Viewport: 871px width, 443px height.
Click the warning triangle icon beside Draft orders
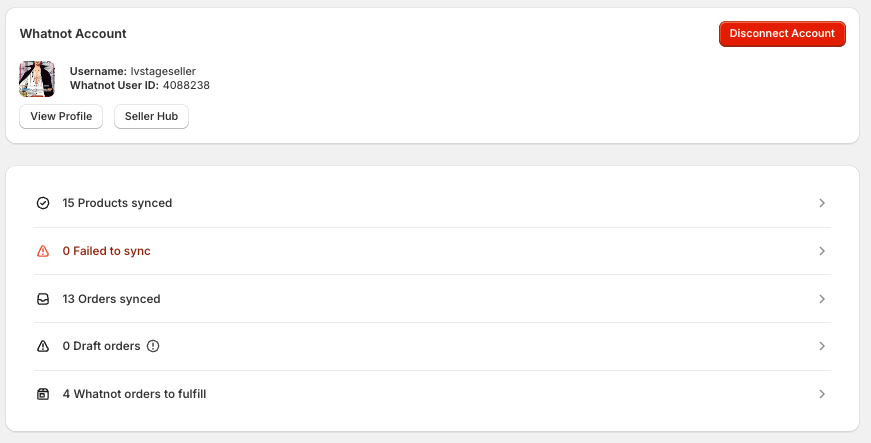click(x=43, y=346)
